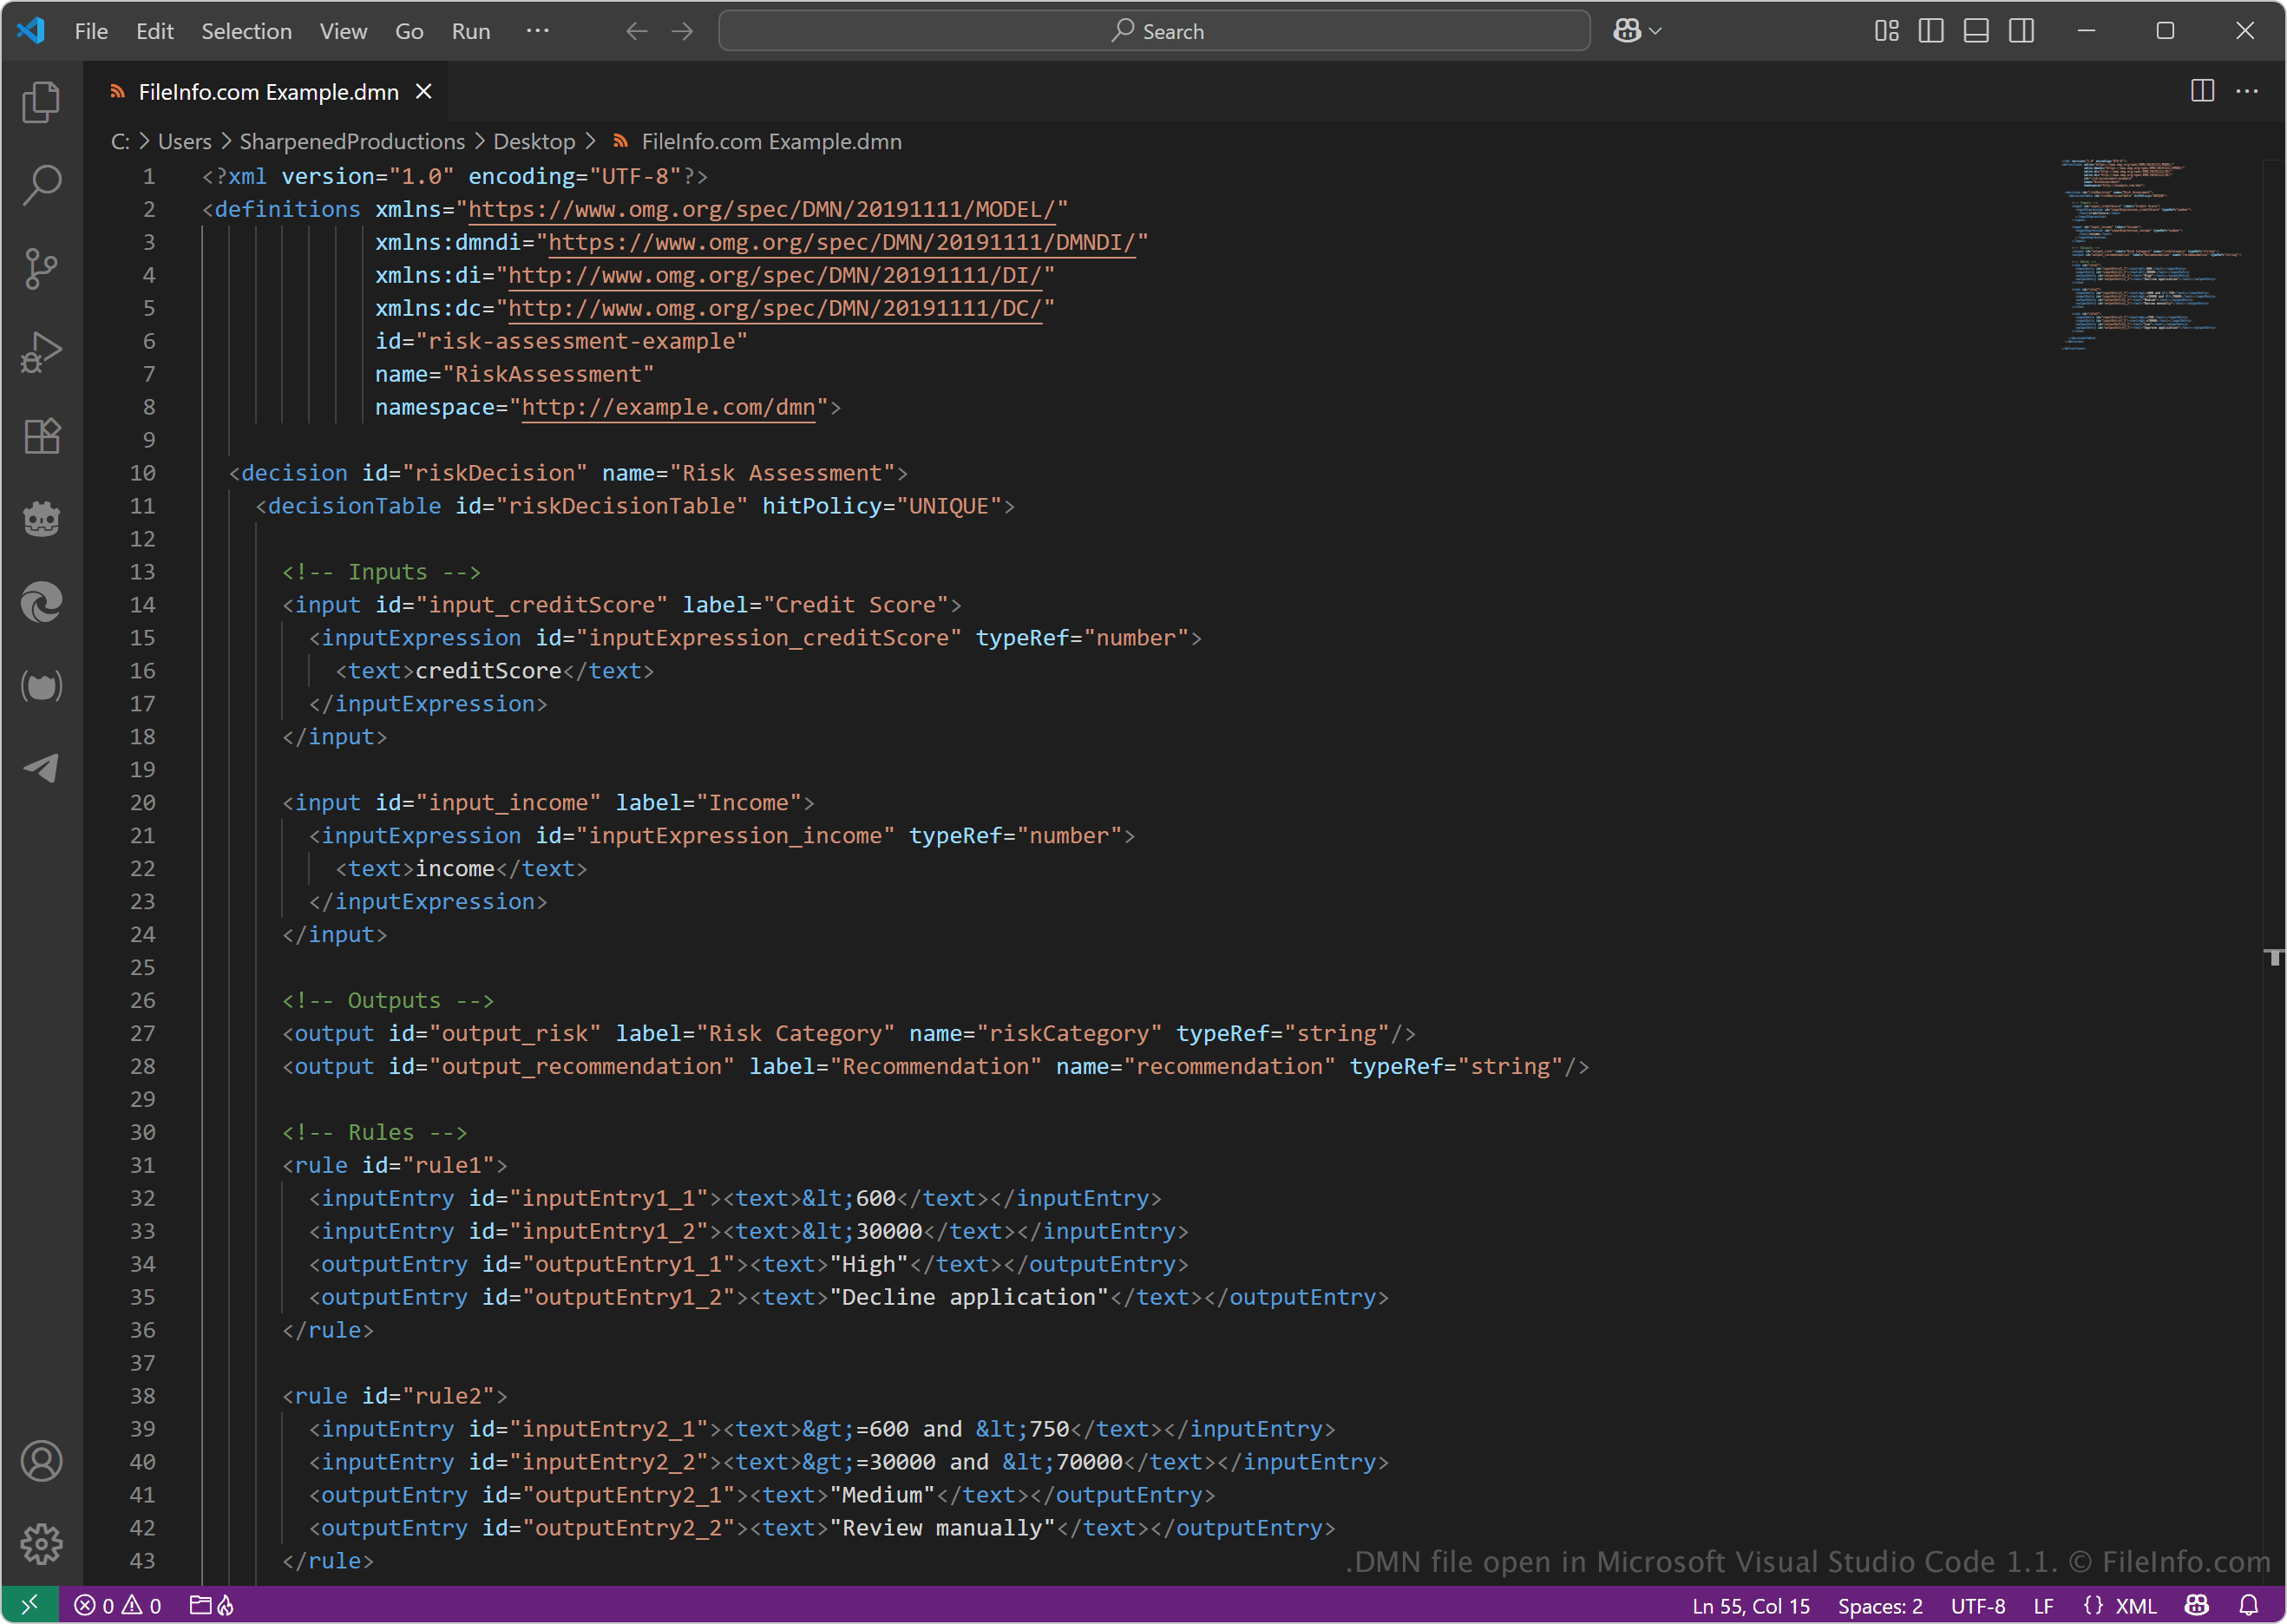
Task: Click the flame icon in the status bar
Action: coord(226,1605)
